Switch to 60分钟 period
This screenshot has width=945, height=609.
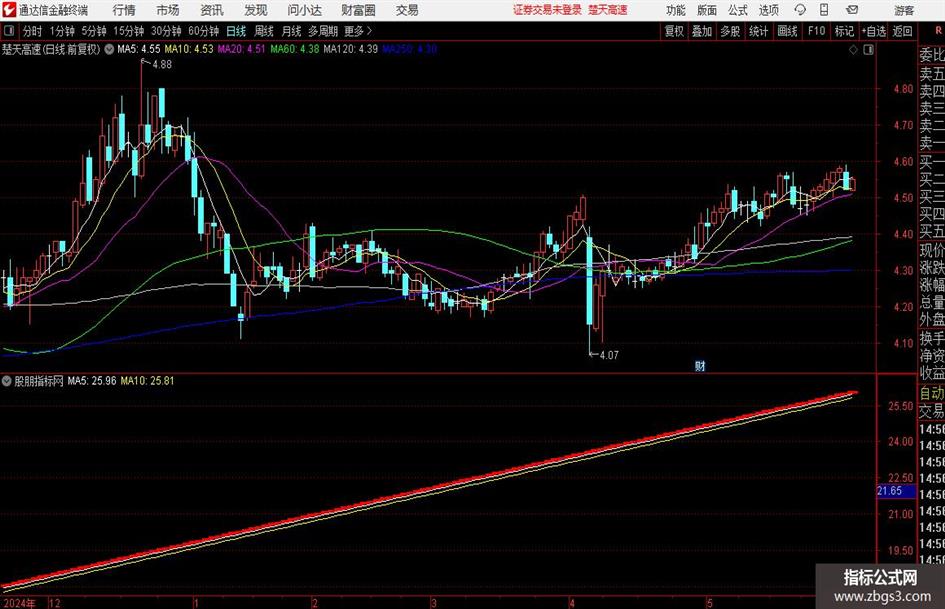204,31
